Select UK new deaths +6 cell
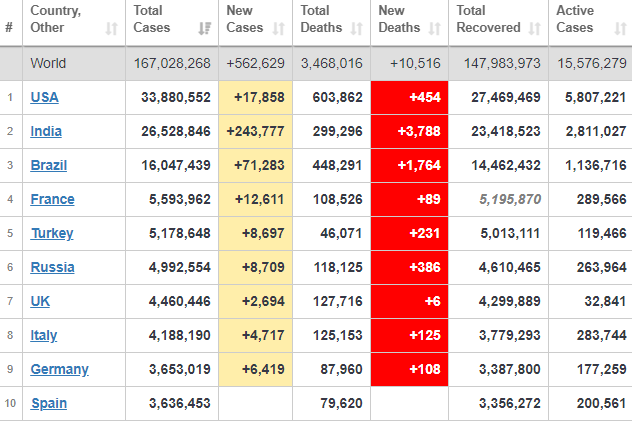The height and width of the screenshot is (421, 632). pyautogui.click(x=410, y=301)
